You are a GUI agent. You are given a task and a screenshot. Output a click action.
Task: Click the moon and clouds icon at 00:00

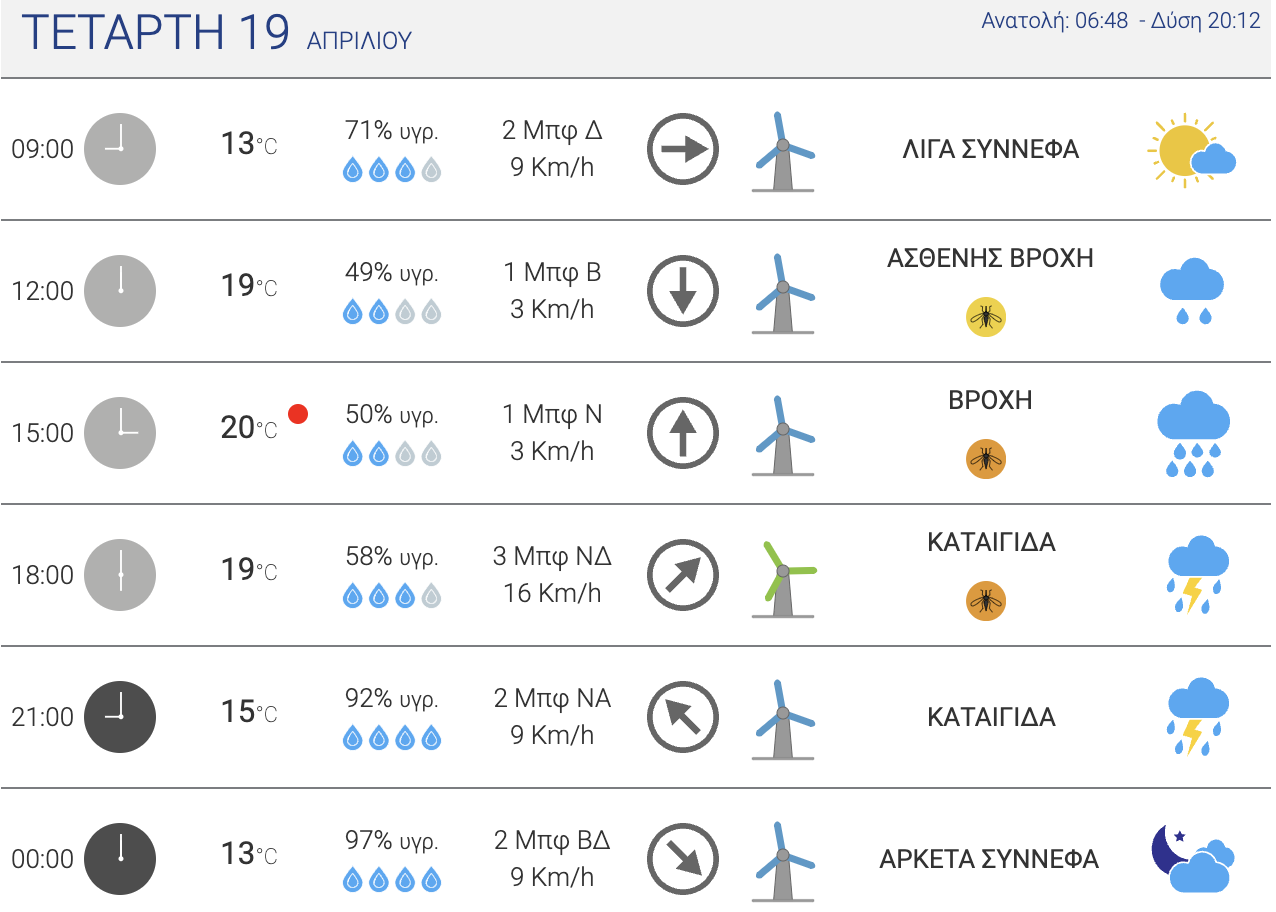[x=1192, y=858]
